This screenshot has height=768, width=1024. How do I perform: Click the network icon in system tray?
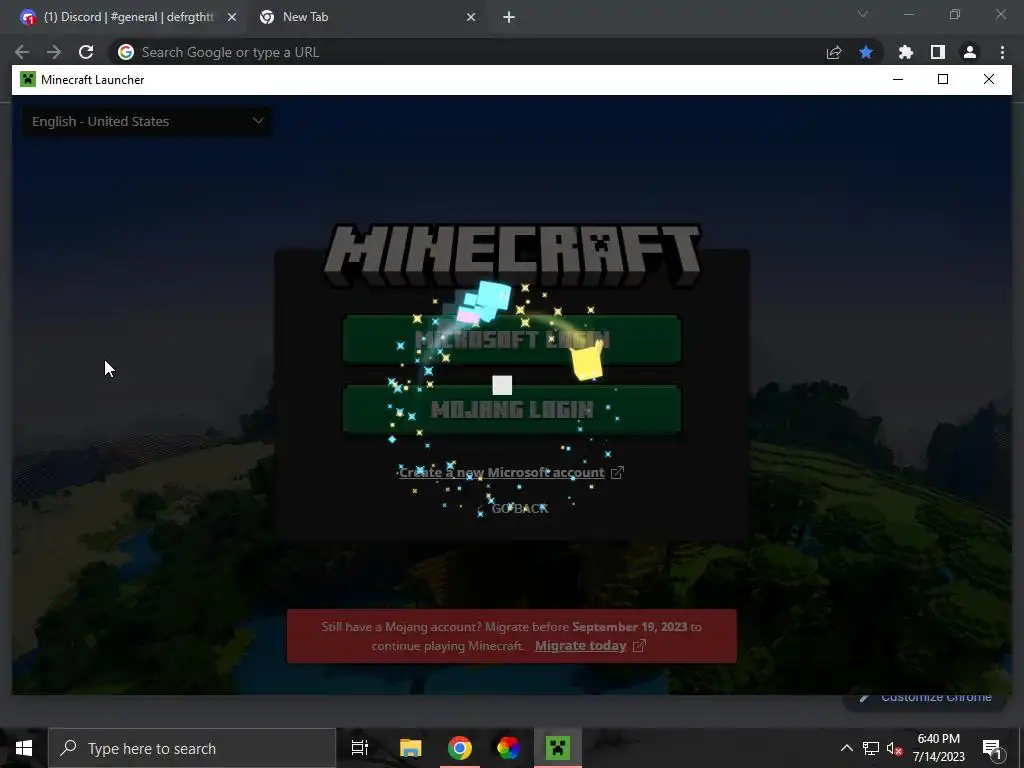(871, 748)
